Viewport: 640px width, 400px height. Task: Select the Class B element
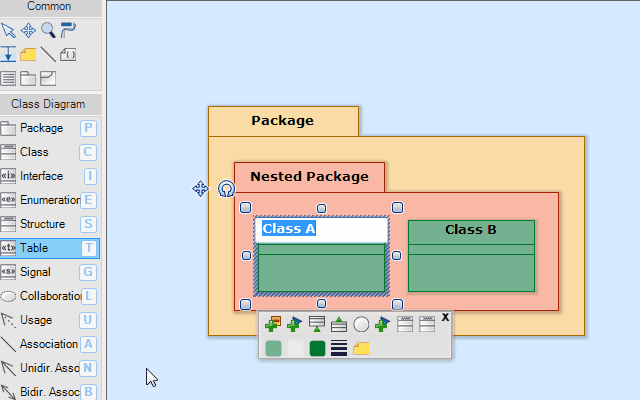[x=471, y=256]
